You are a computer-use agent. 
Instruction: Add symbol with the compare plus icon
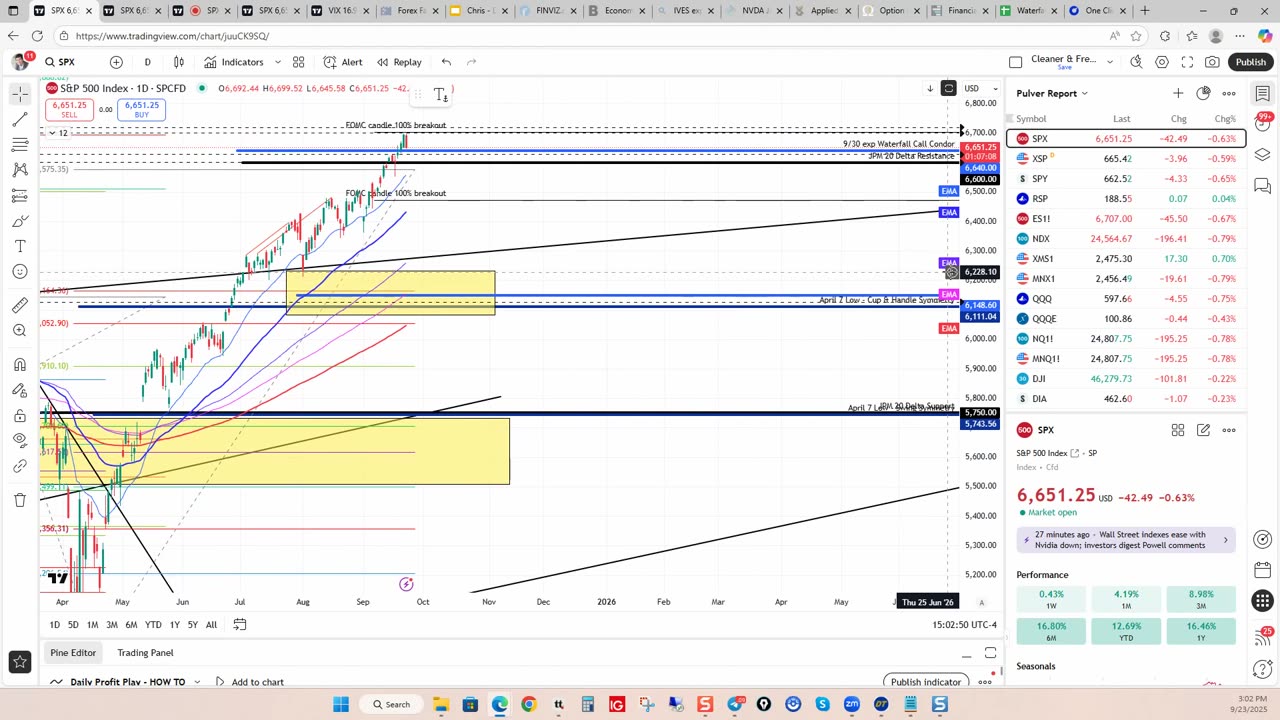(116, 62)
